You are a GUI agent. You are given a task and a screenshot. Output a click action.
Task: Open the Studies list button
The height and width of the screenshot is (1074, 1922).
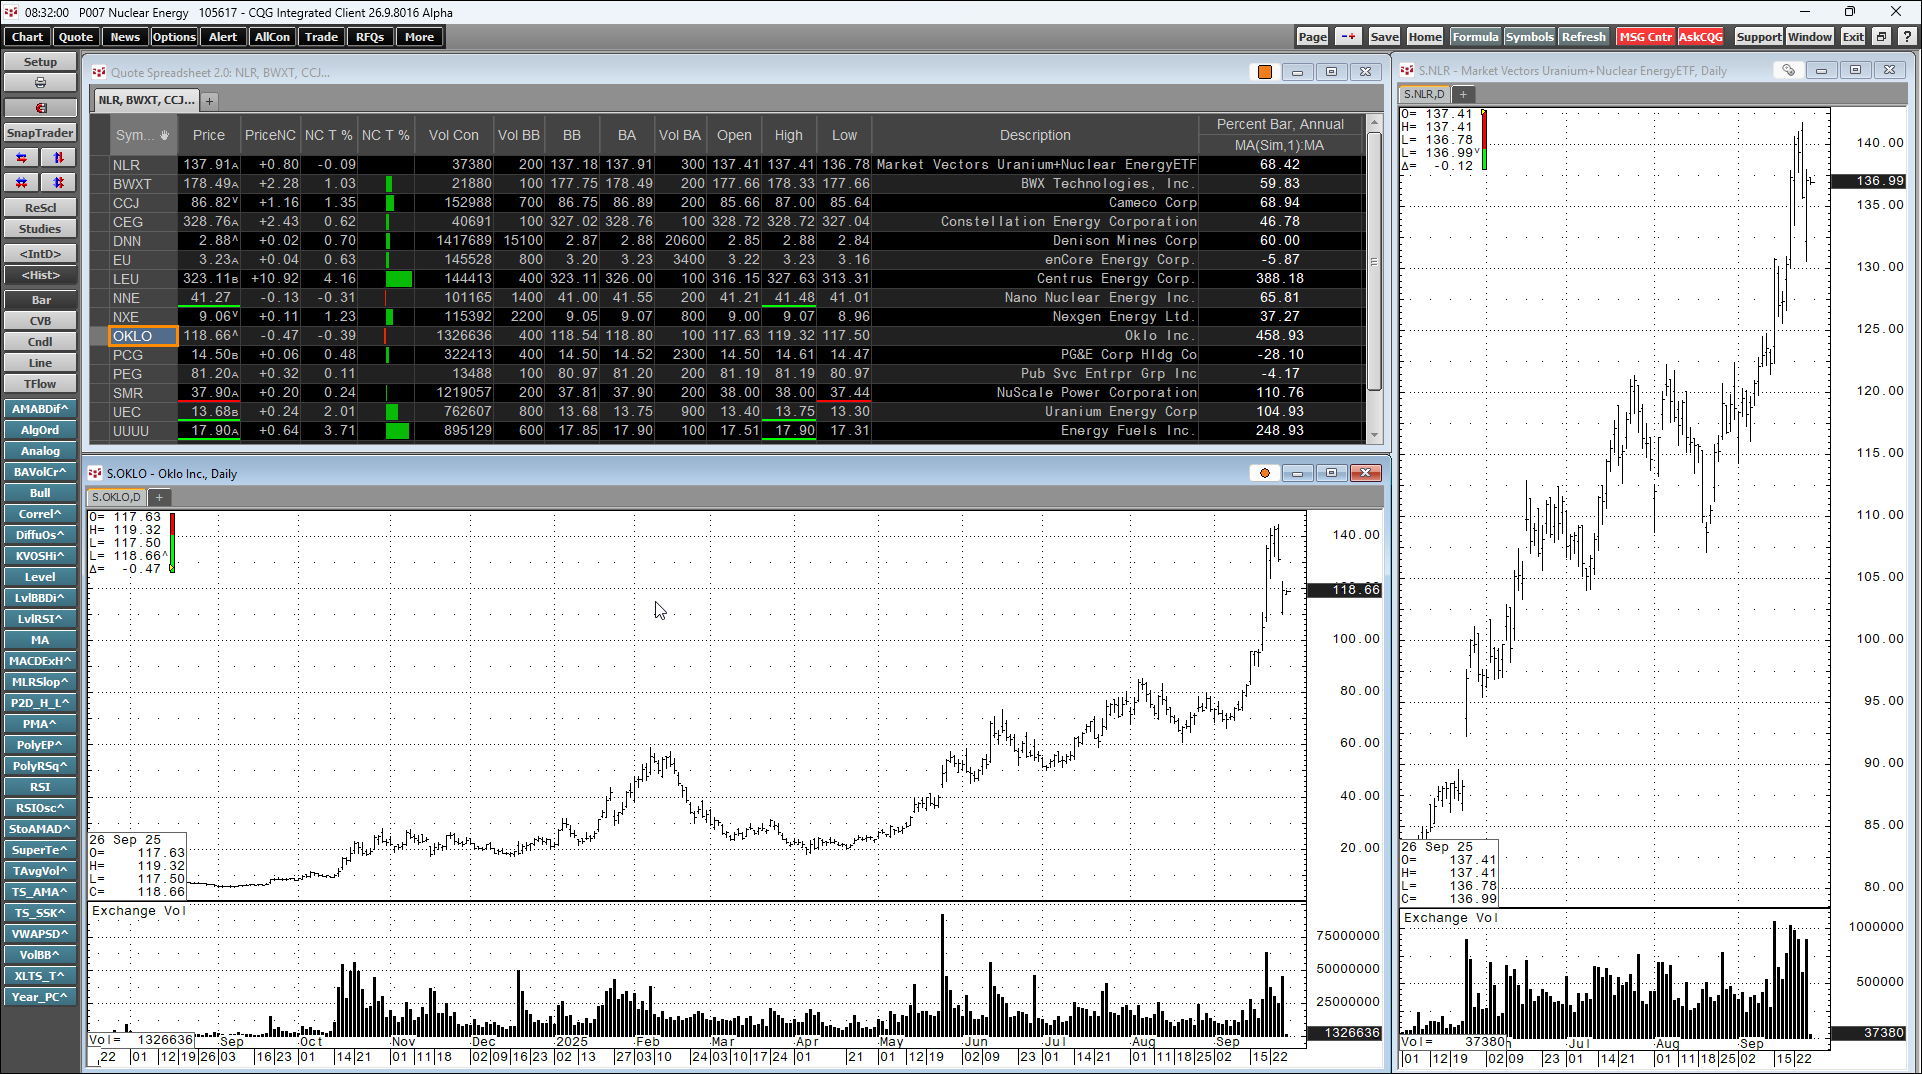point(40,229)
